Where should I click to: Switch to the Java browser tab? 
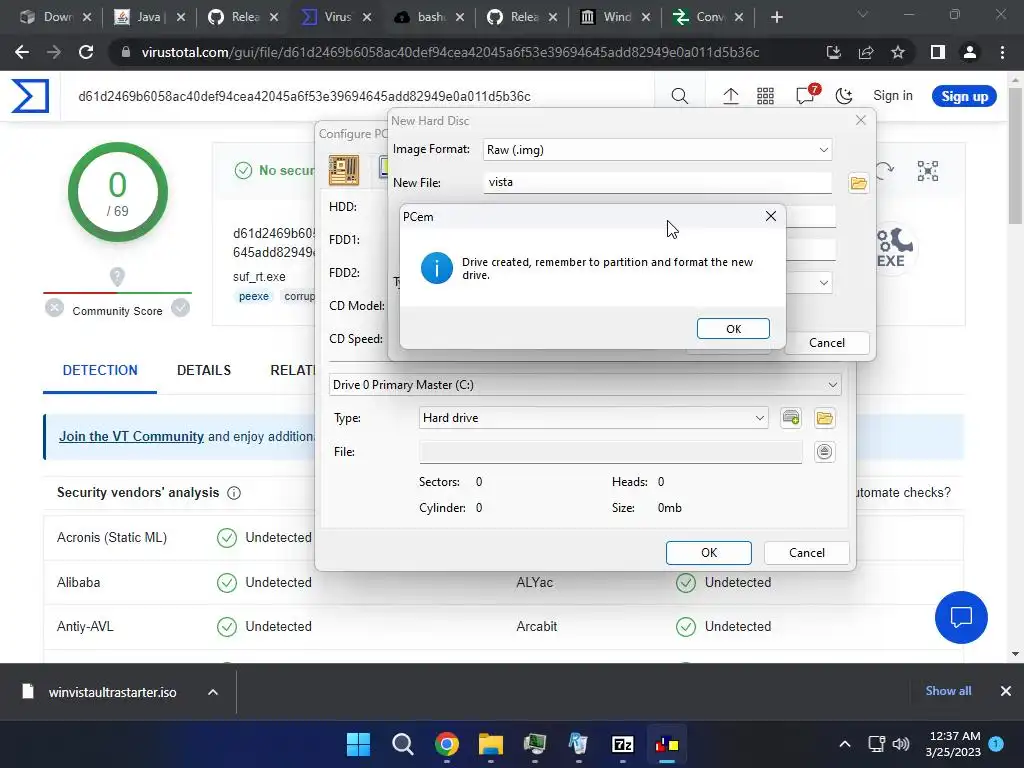[149, 17]
